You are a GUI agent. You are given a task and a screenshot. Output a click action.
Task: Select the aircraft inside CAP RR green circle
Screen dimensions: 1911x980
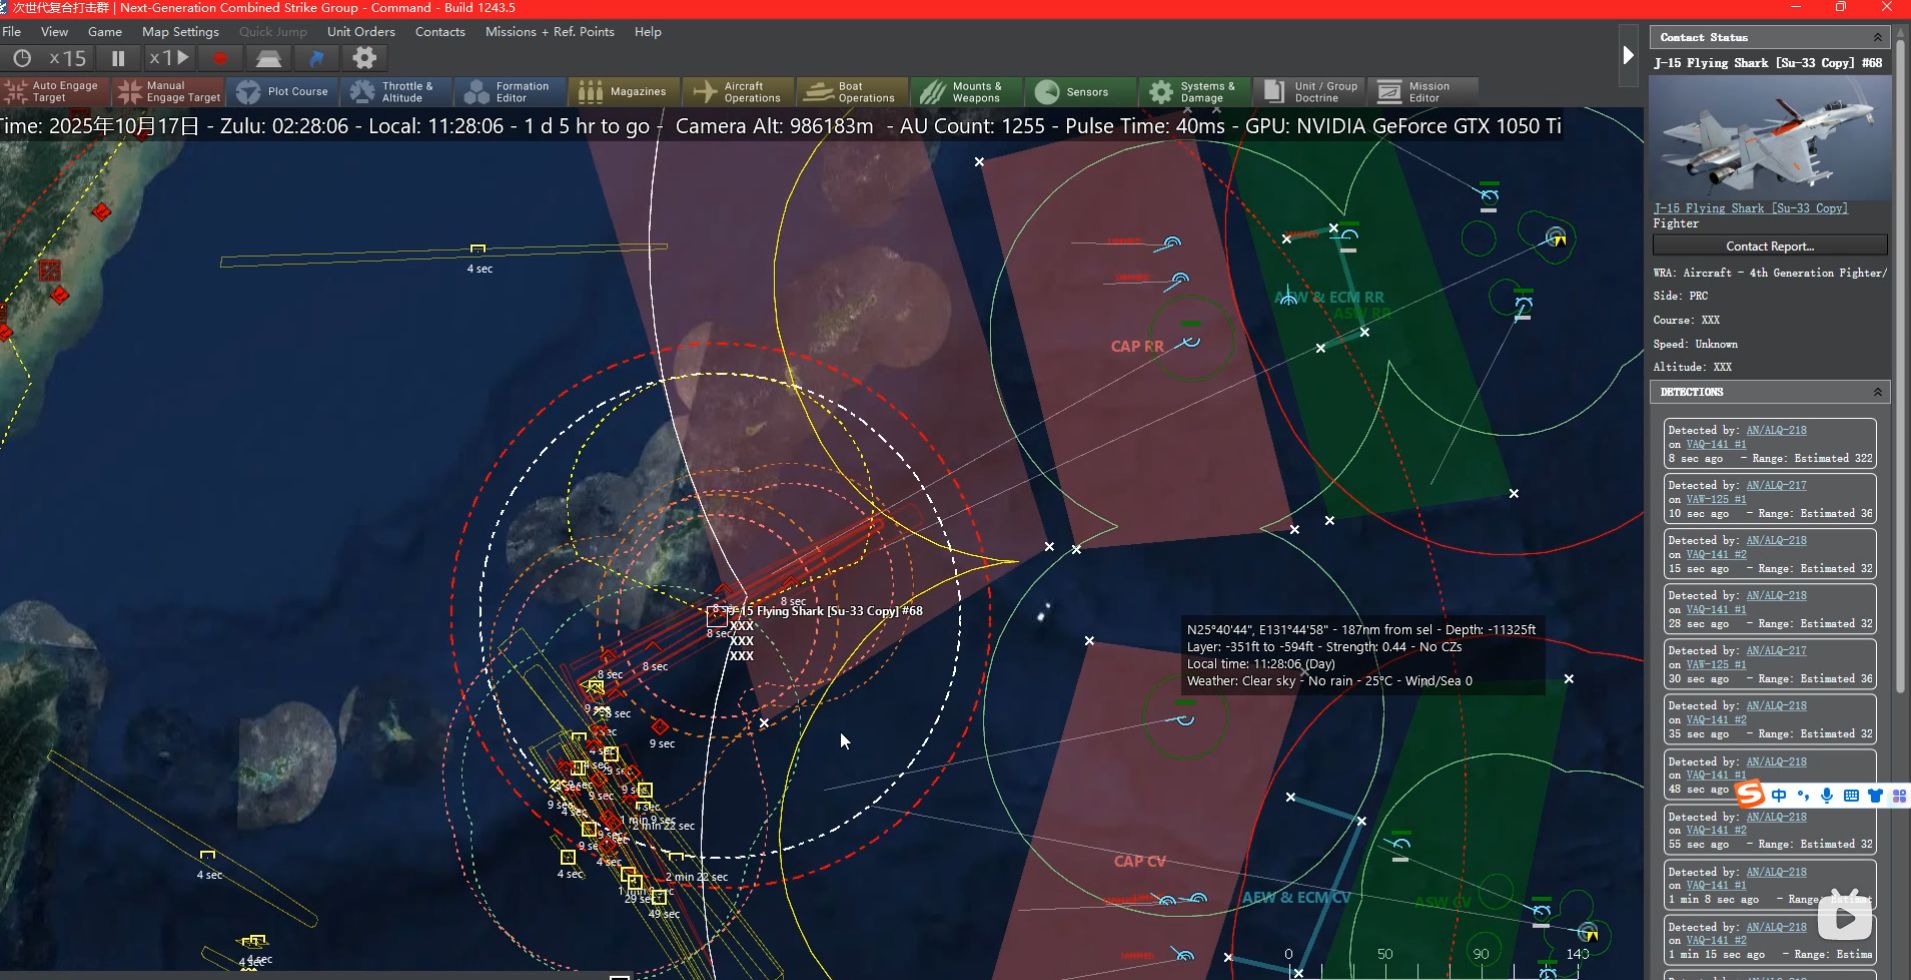1190,341
